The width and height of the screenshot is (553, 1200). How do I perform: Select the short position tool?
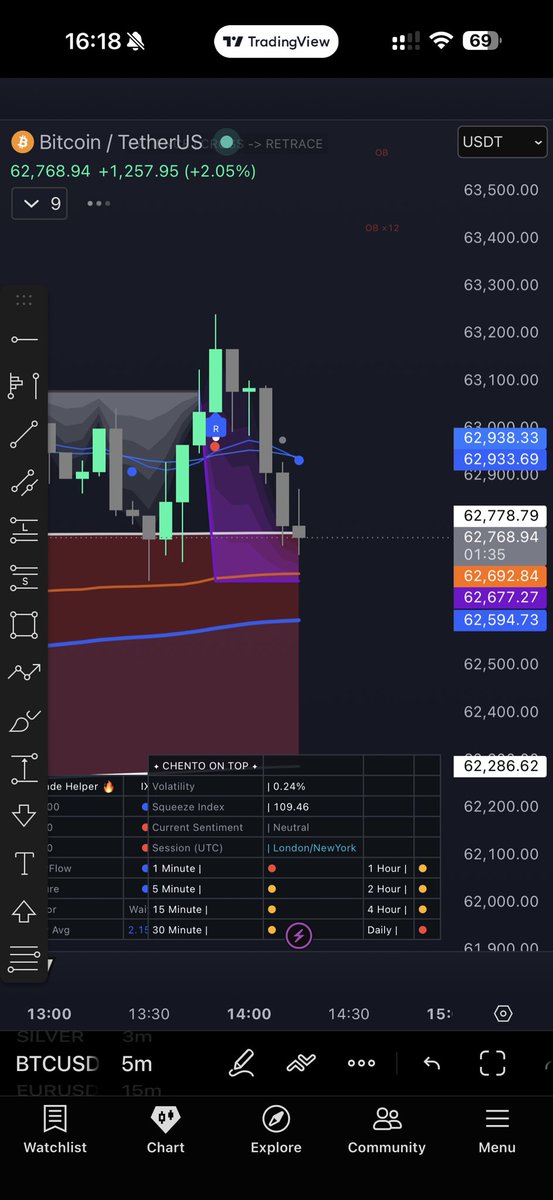coord(24,577)
